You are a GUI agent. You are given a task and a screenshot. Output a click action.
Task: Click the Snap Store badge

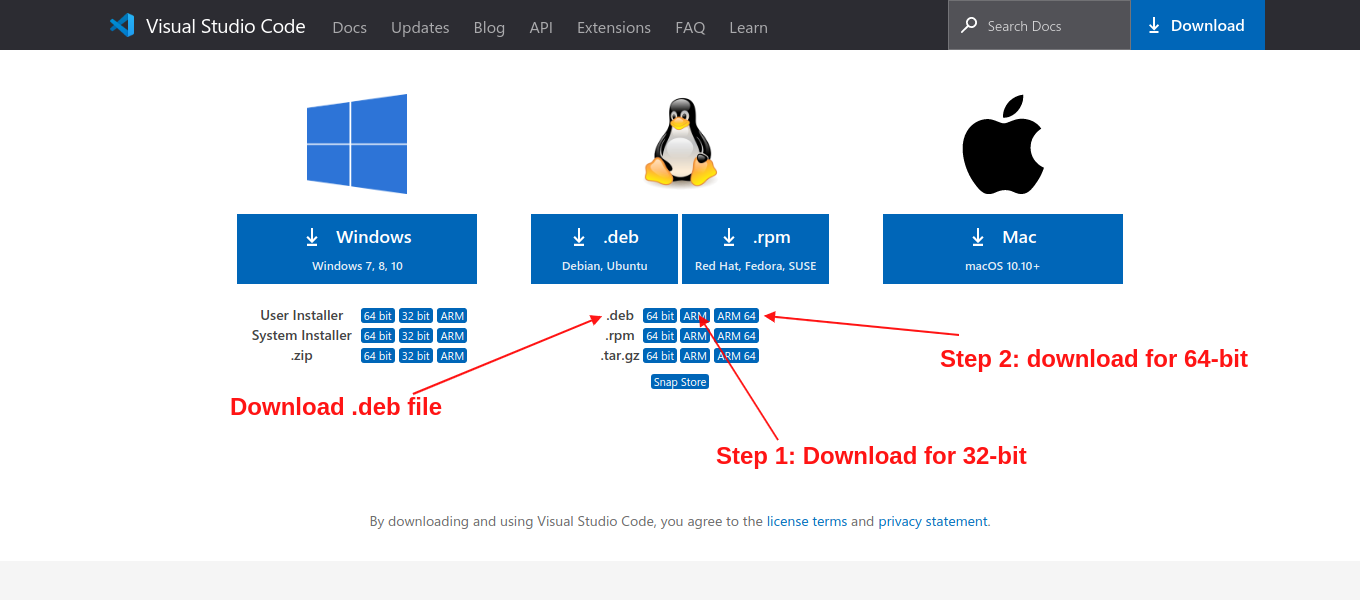(679, 381)
